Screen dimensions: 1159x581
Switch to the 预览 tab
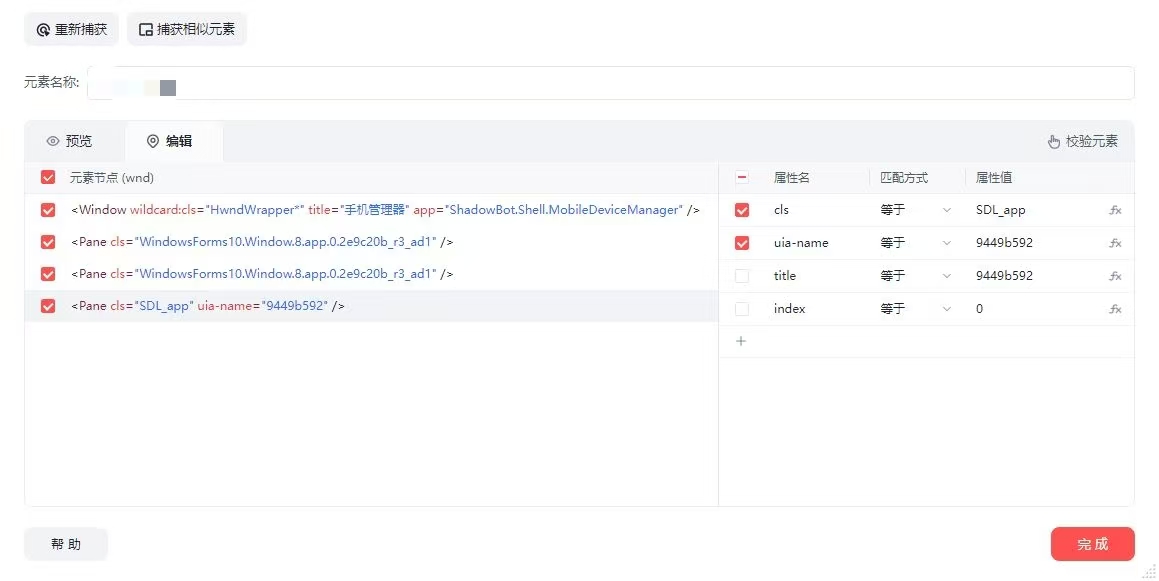(x=69, y=141)
